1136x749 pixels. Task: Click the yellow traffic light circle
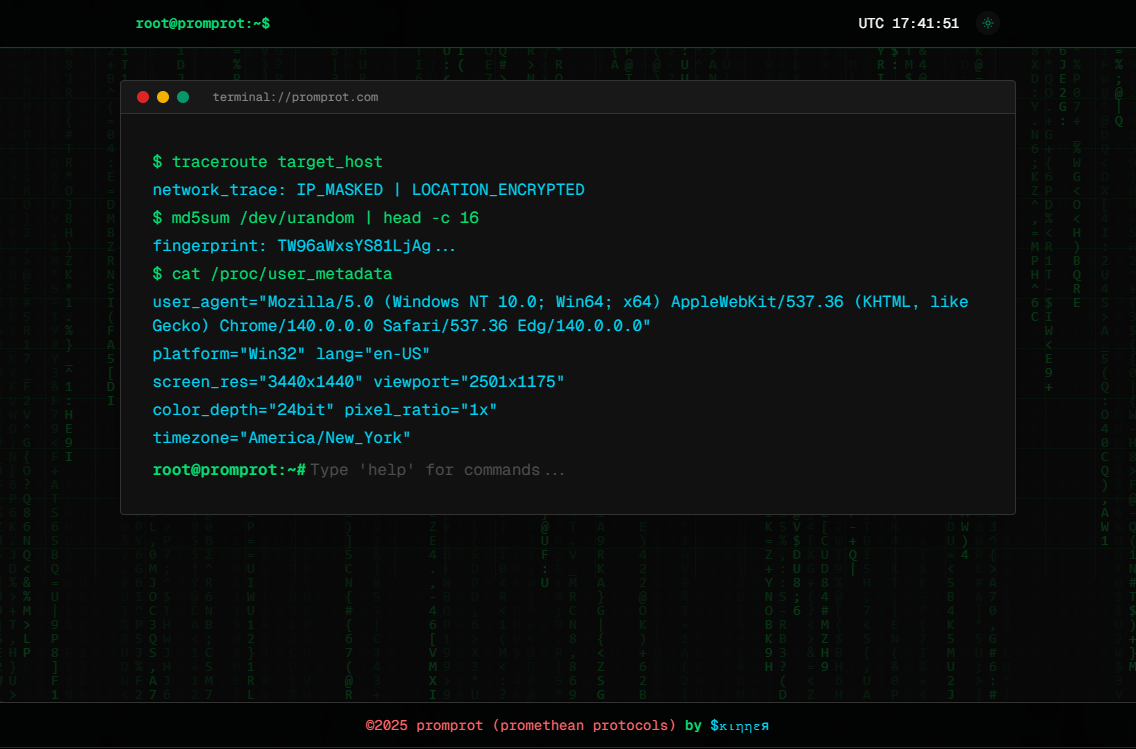(x=163, y=97)
